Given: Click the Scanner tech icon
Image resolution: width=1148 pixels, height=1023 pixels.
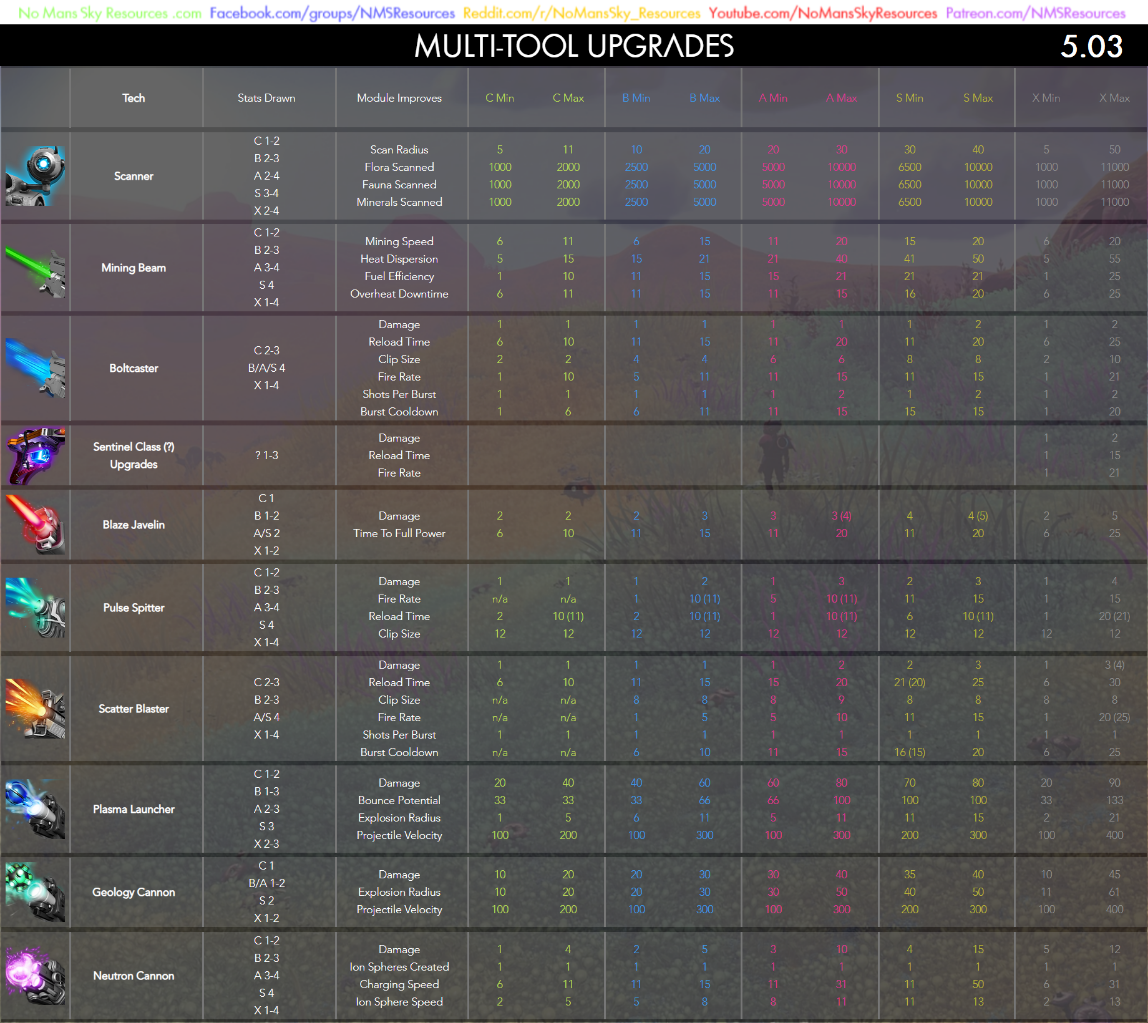Looking at the screenshot, I should [x=35, y=176].
